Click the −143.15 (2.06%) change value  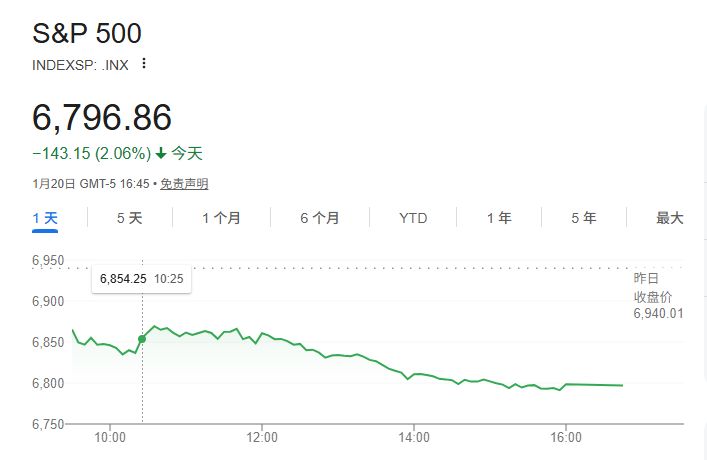coord(92,154)
